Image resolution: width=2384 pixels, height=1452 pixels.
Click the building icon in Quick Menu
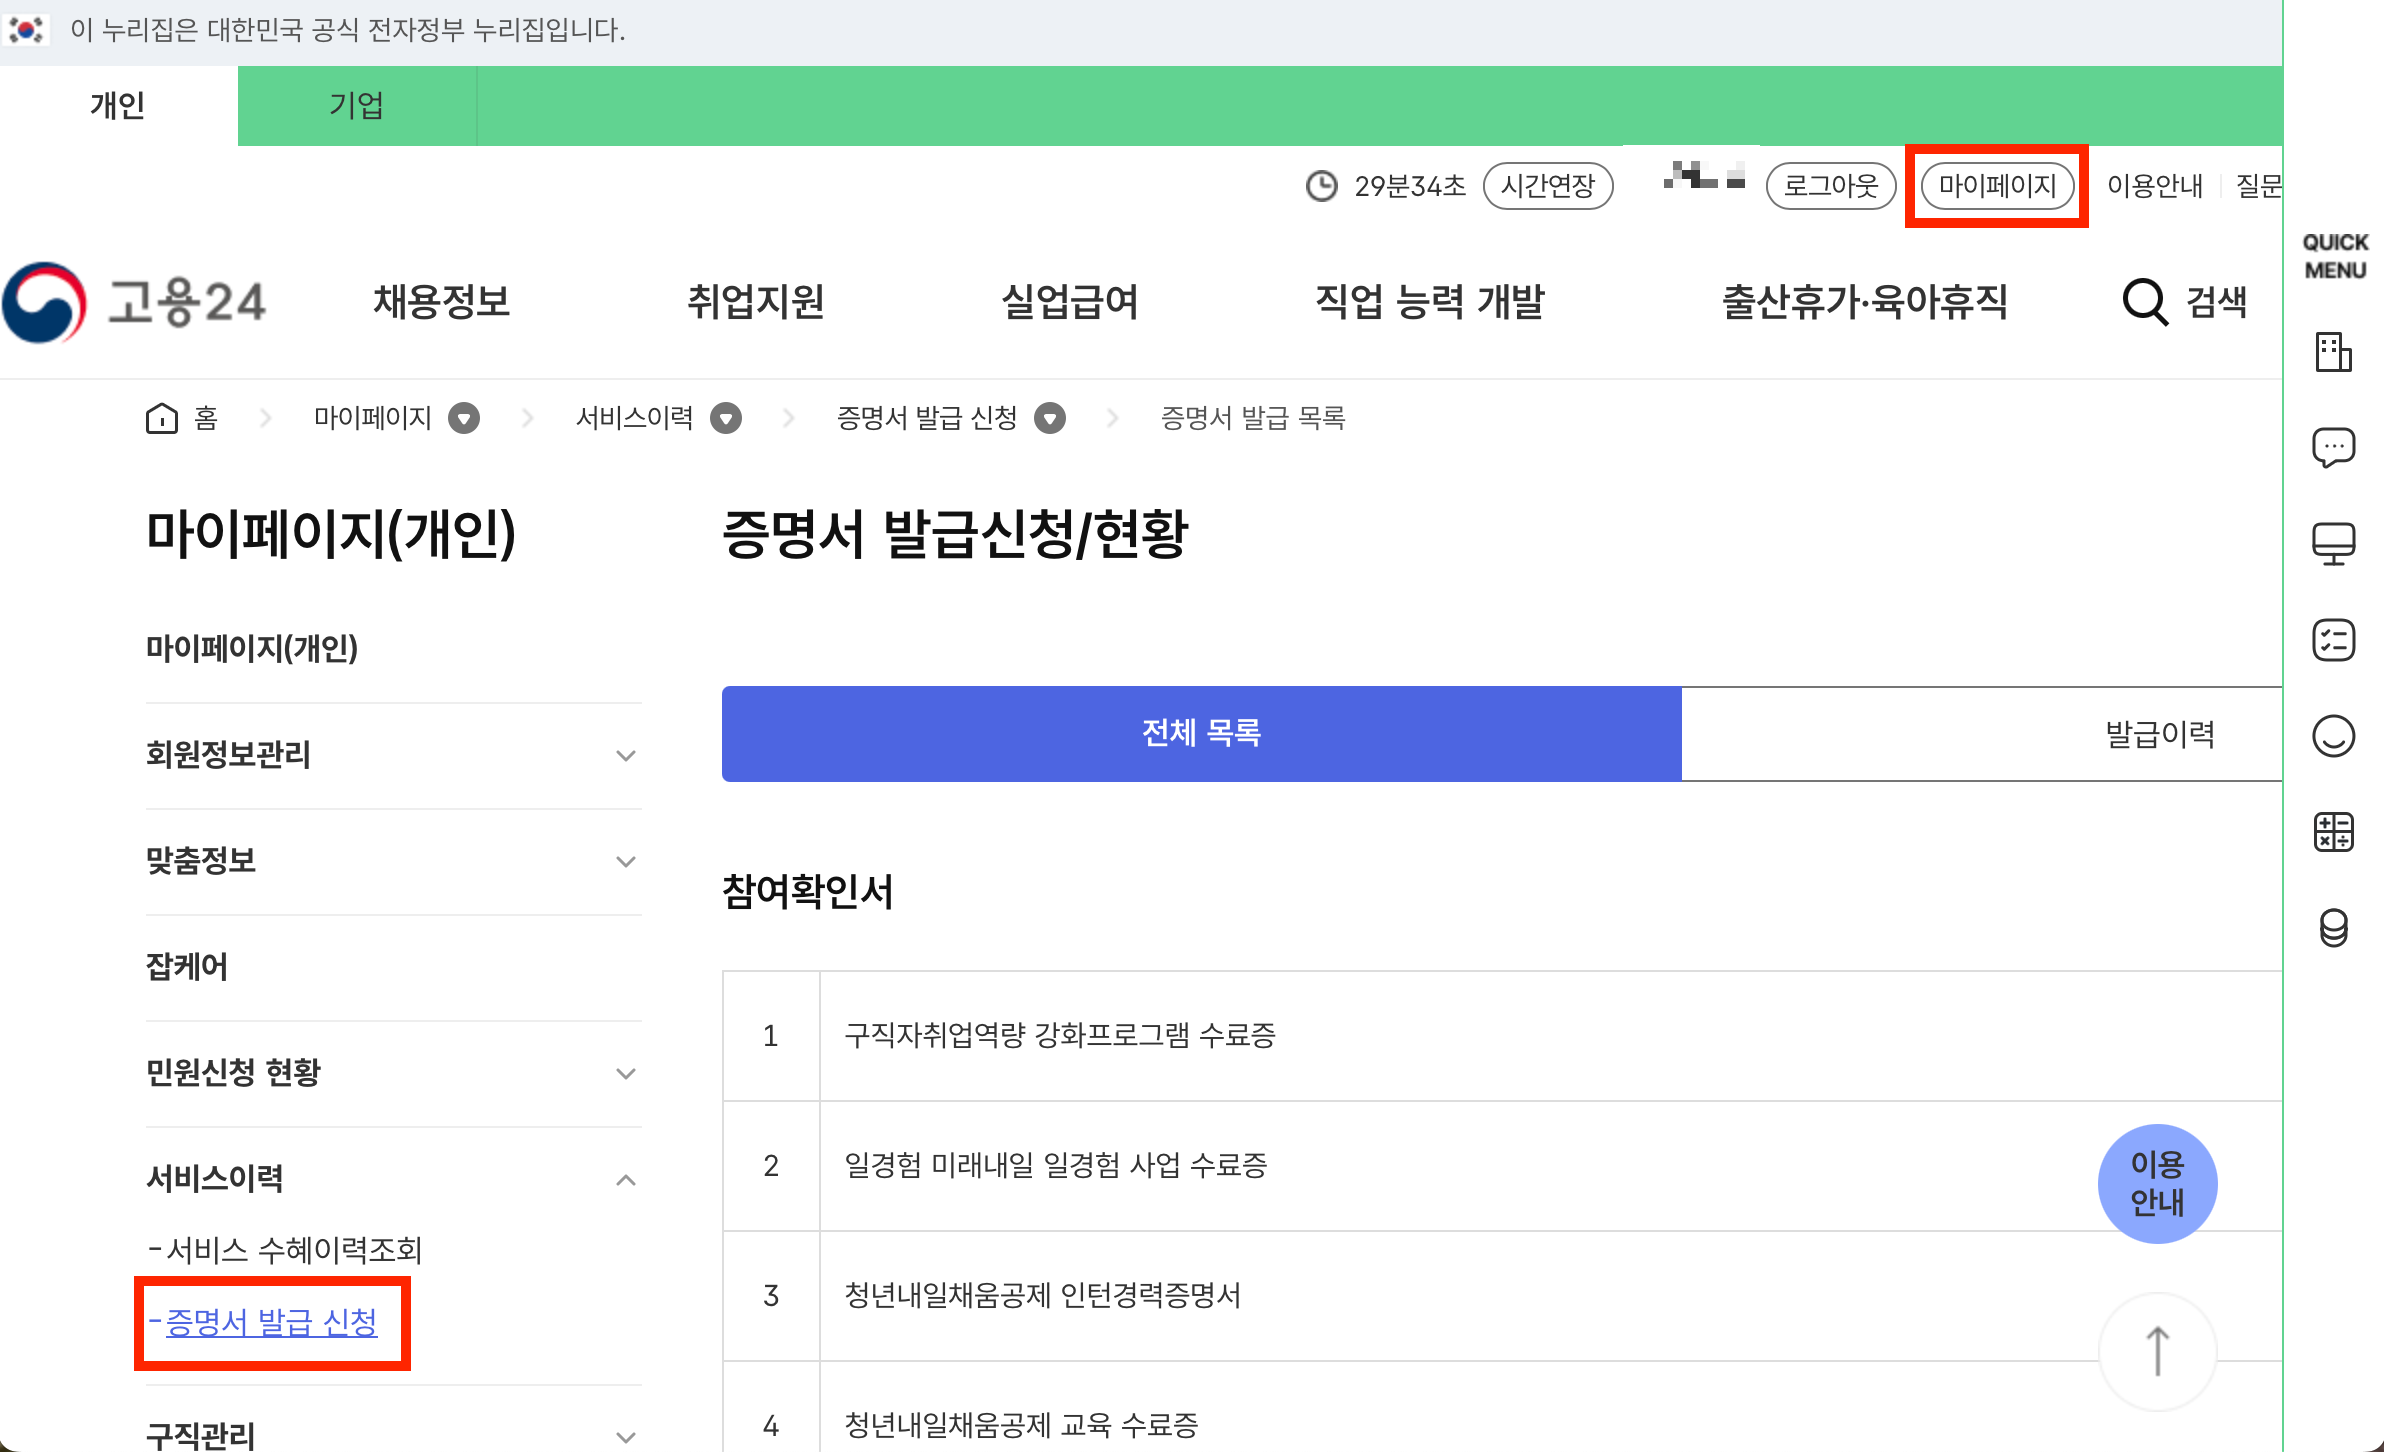point(2333,352)
